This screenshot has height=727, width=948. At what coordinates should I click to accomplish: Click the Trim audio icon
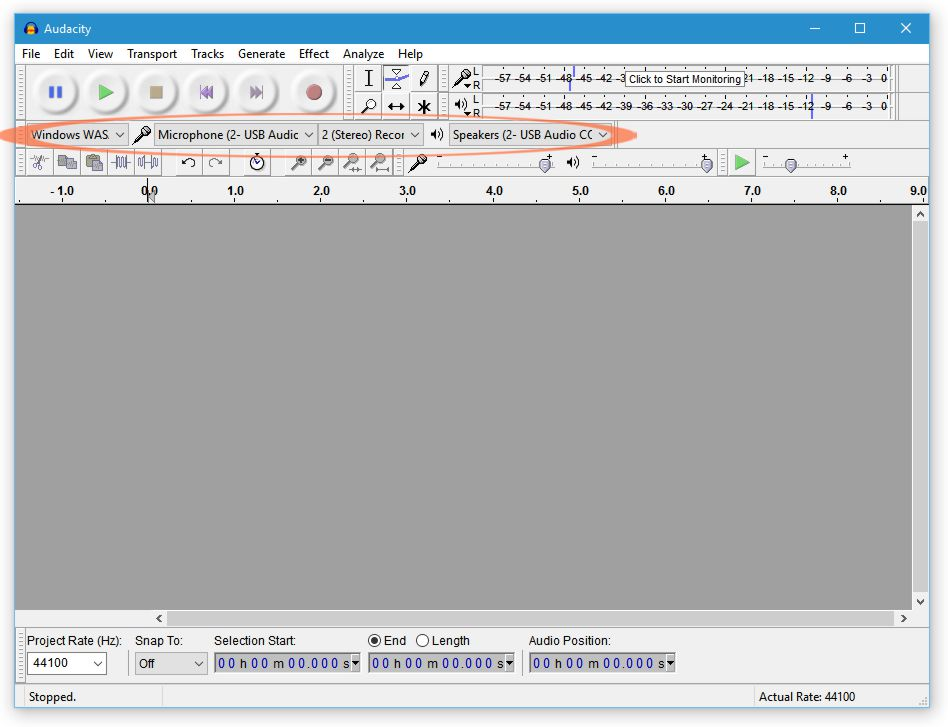121,163
